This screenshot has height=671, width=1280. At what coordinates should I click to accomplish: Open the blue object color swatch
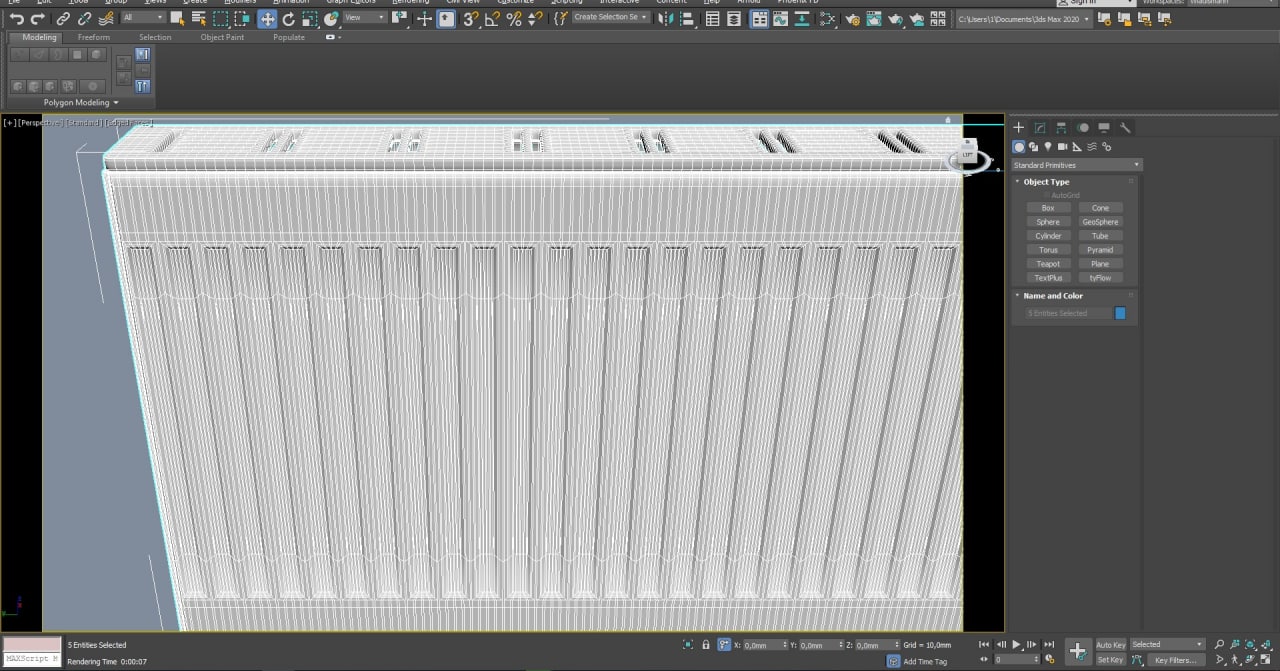(1120, 313)
